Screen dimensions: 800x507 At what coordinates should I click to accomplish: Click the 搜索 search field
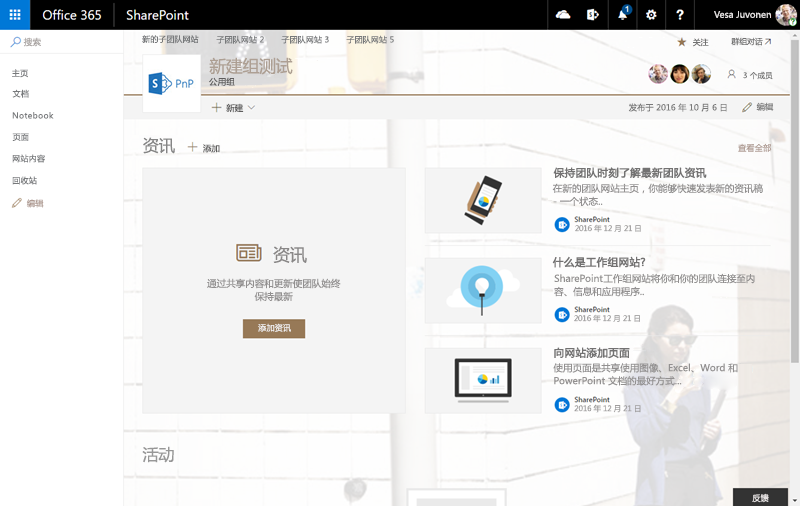tap(61, 42)
